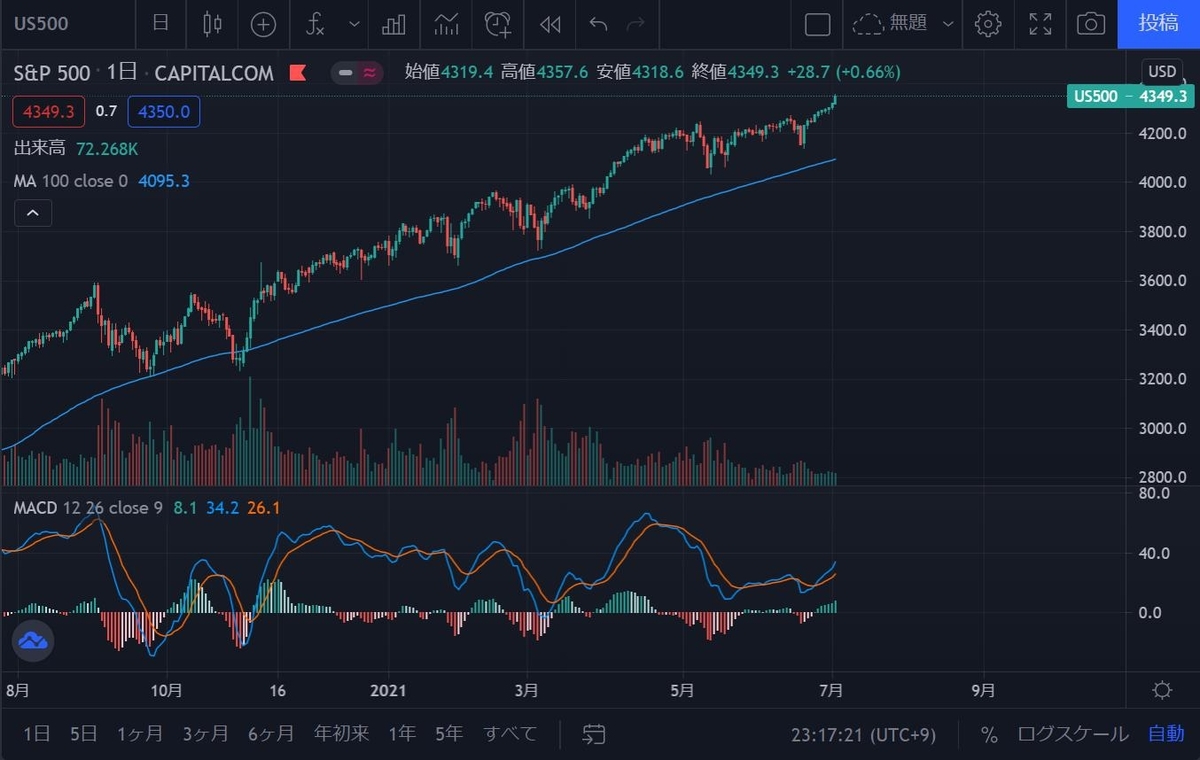This screenshot has height=760, width=1200.
Task: Redo the last chart action
Action: click(635, 24)
